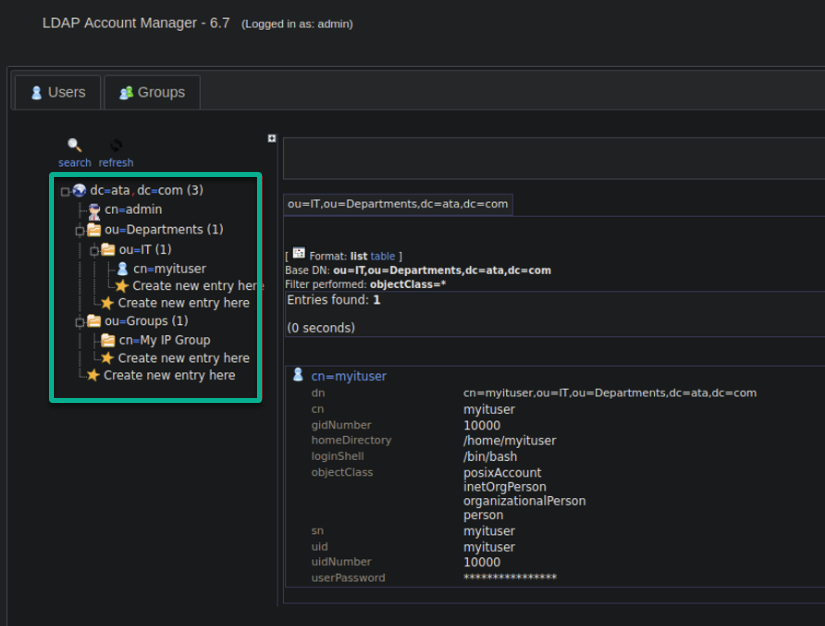Click the inetOrgPerson objectClass value
Screen dimensions: 825x626
pyautogui.click(x=505, y=487)
